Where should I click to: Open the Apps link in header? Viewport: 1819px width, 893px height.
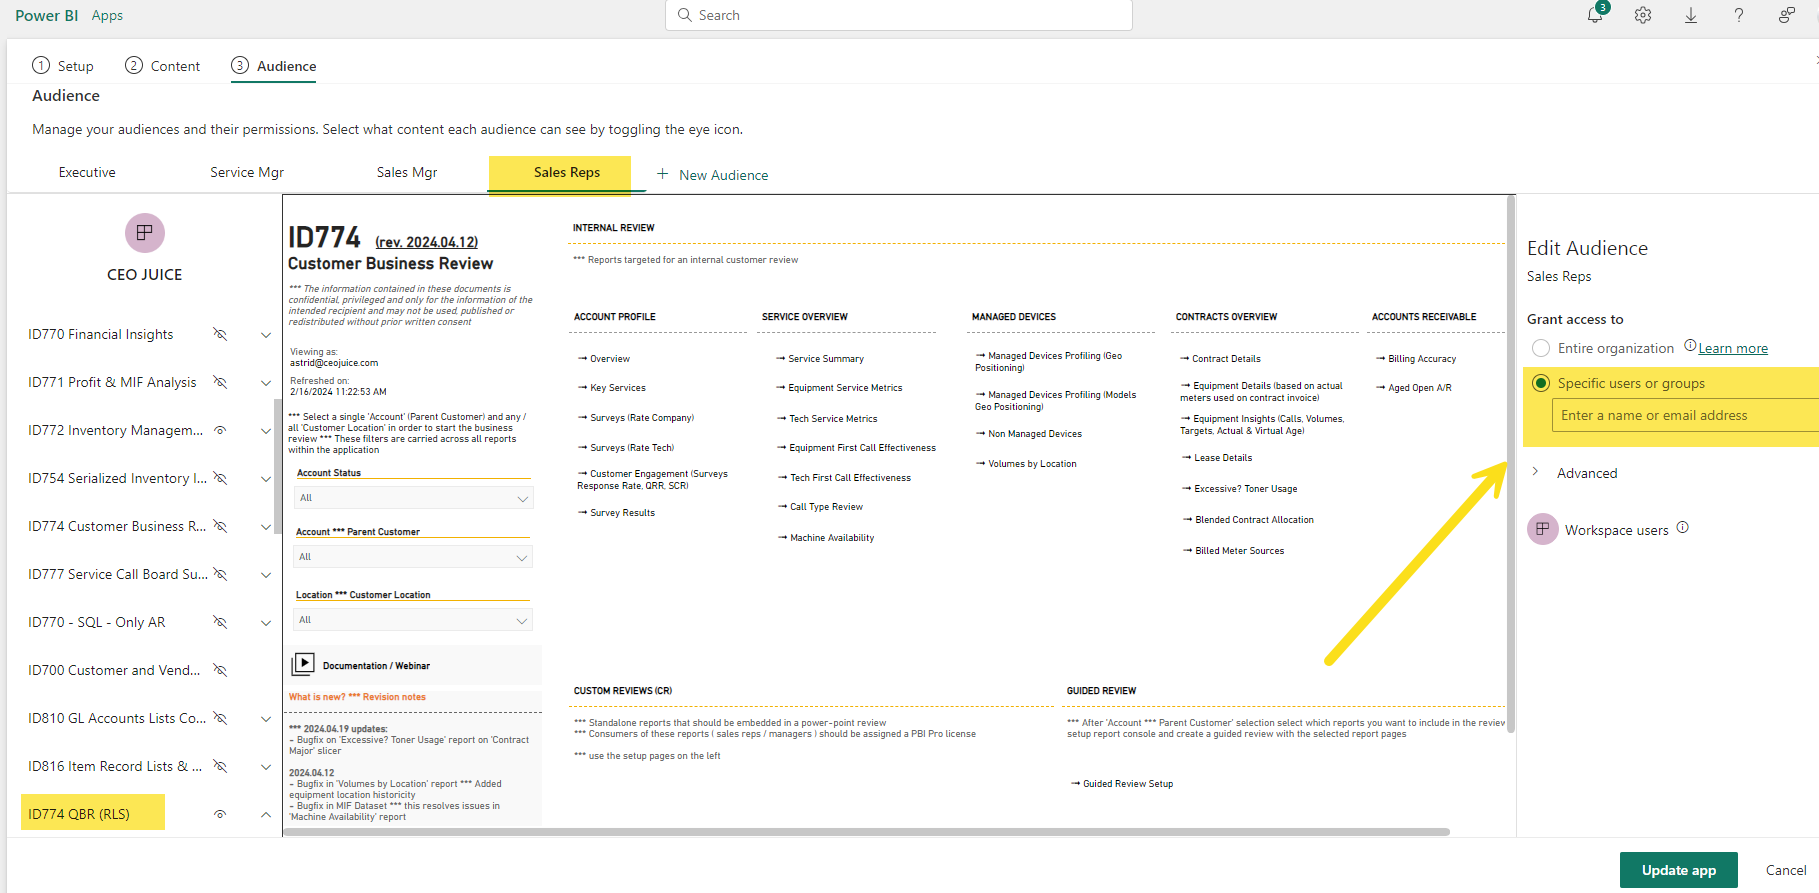click(107, 15)
